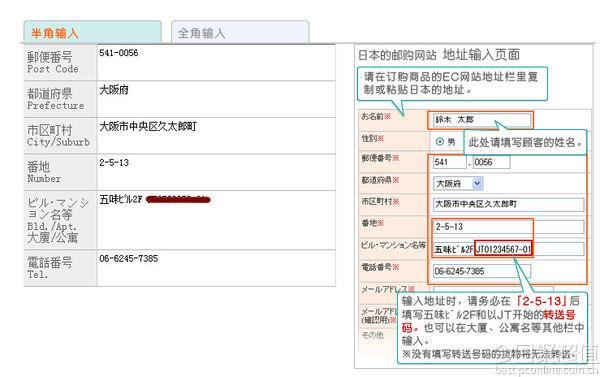This screenshot has width=600, height=377.
Task: Click the 番地 Number label cell
Action: pos(60,172)
